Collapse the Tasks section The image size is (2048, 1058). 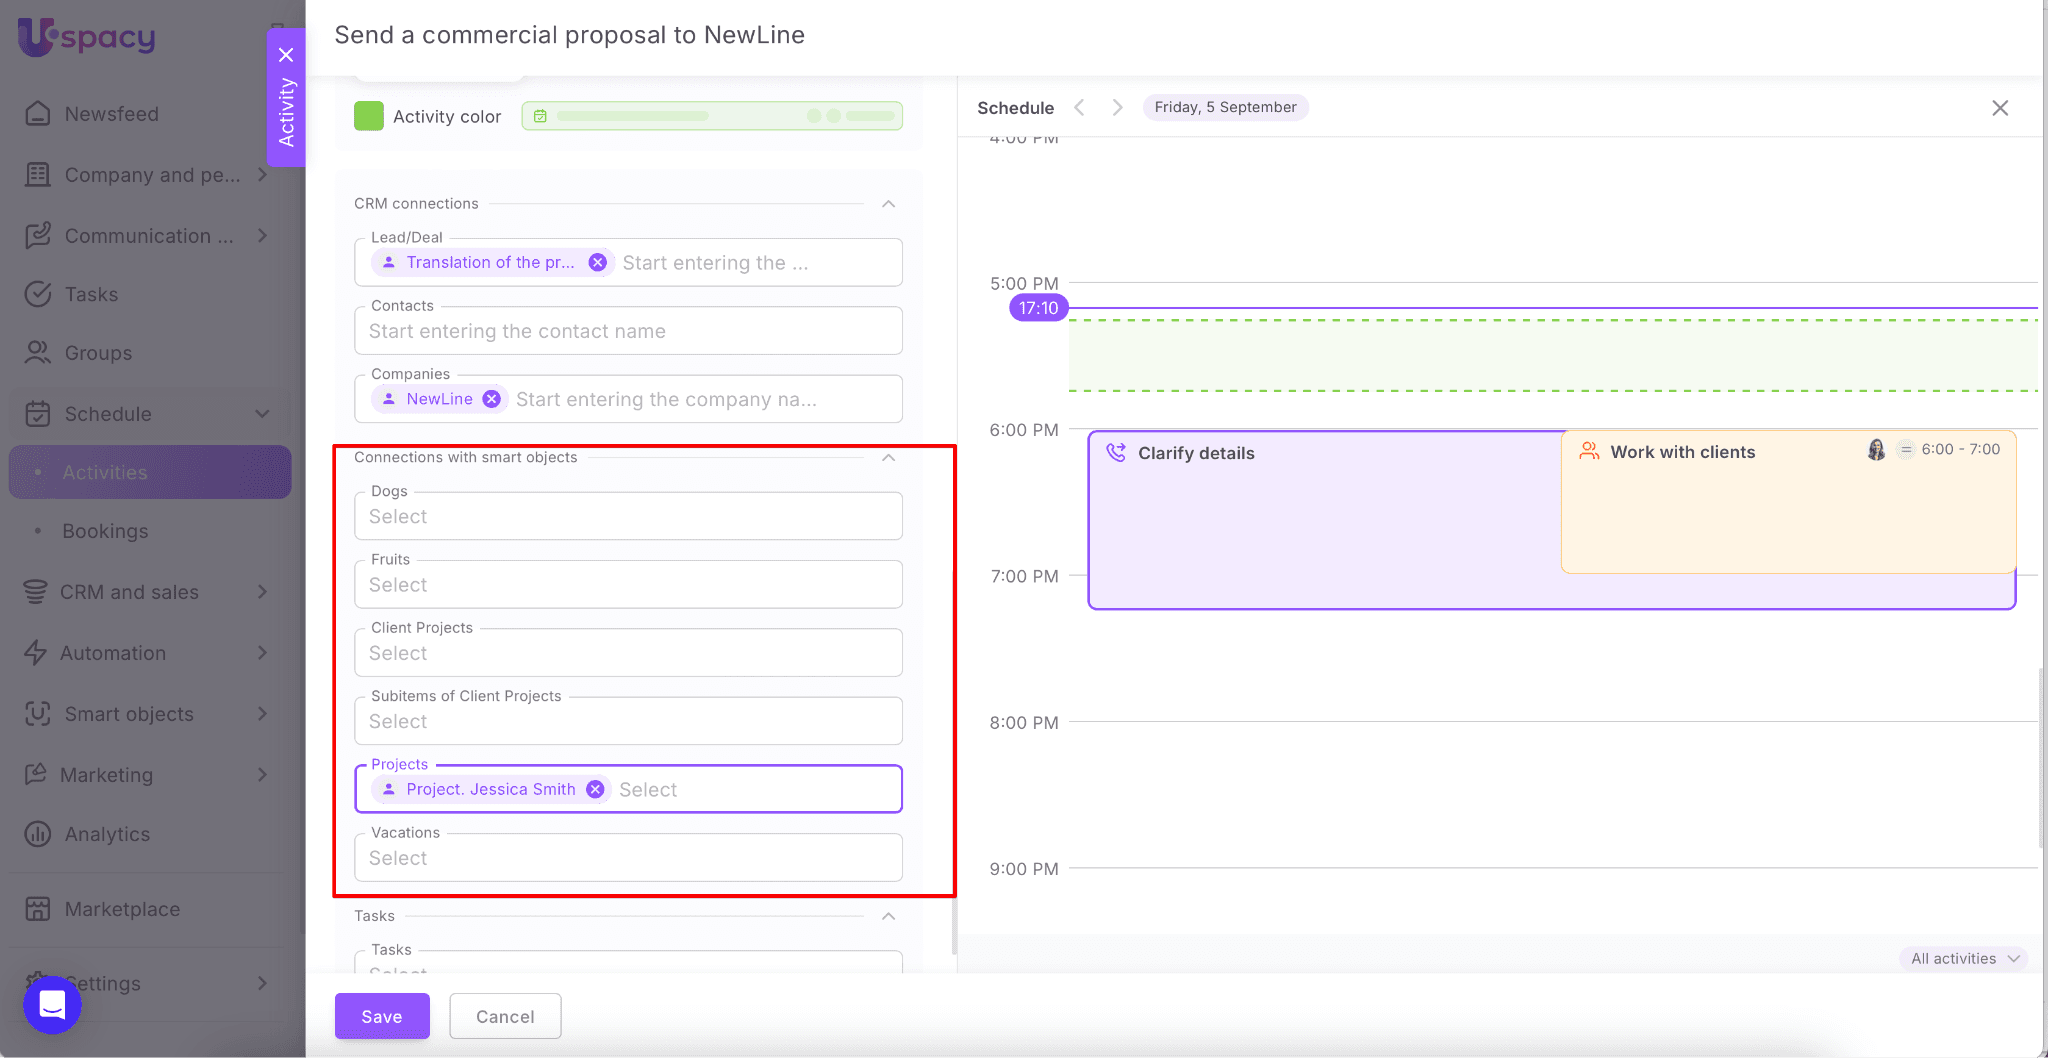click(888, 916)
